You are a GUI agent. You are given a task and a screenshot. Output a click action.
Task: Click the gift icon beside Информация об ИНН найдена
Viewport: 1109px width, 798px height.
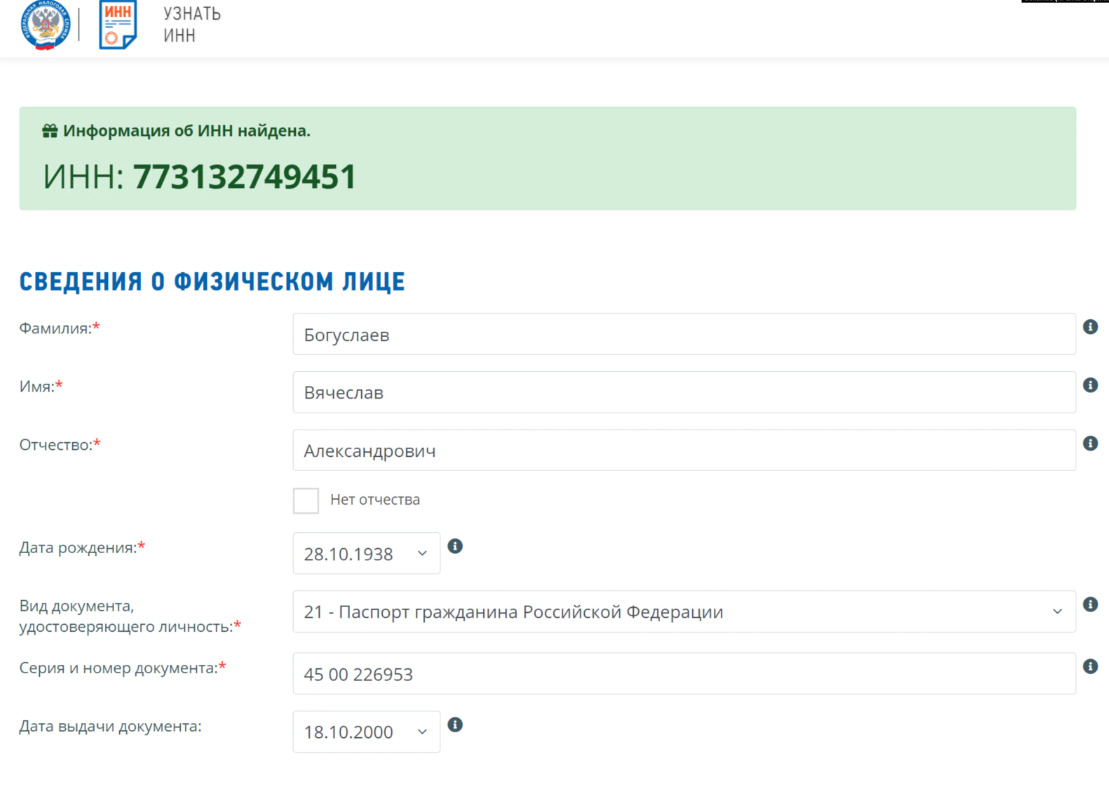tap(50, 131)
